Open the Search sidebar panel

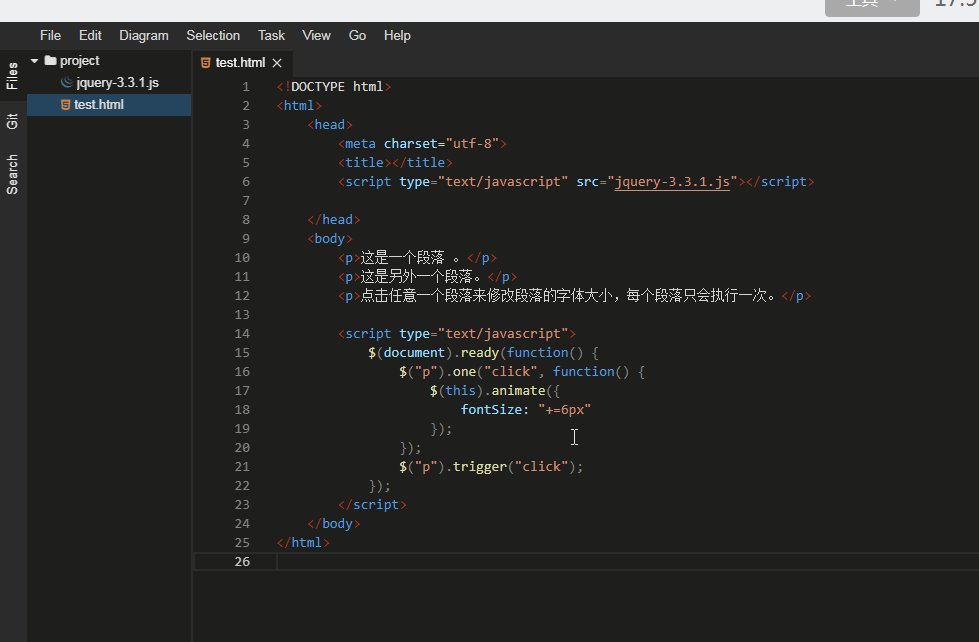click(12, 174)
